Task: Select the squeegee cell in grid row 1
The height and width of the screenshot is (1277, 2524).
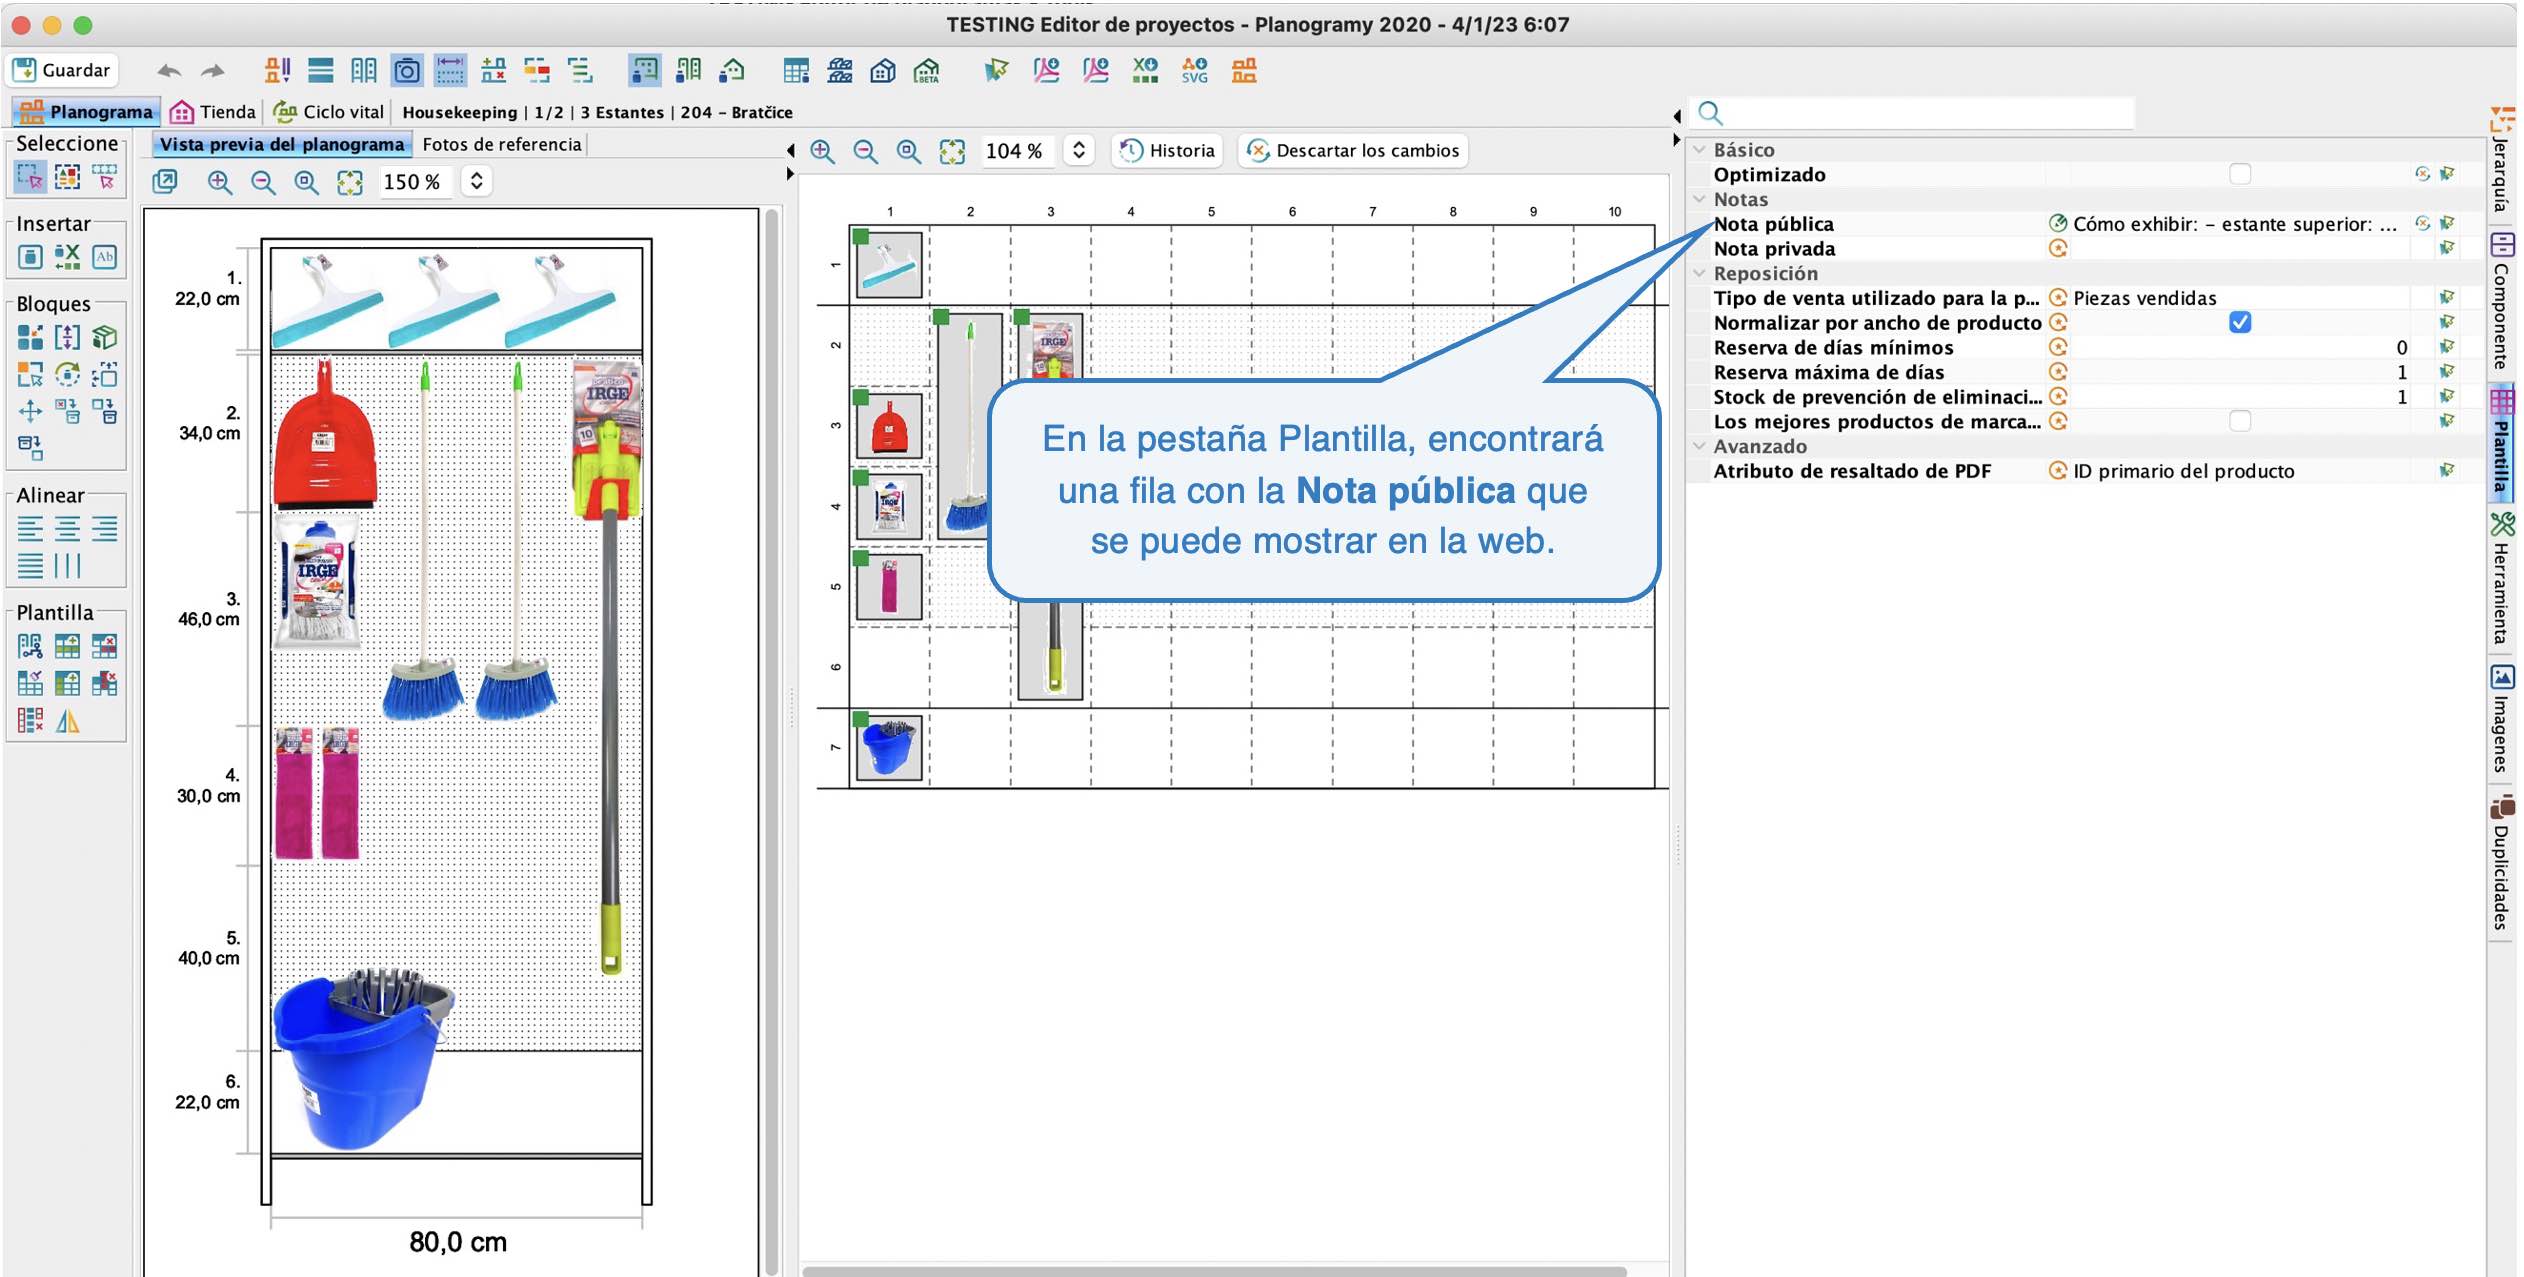Action: pyautogui.click(x=889, y=265)
